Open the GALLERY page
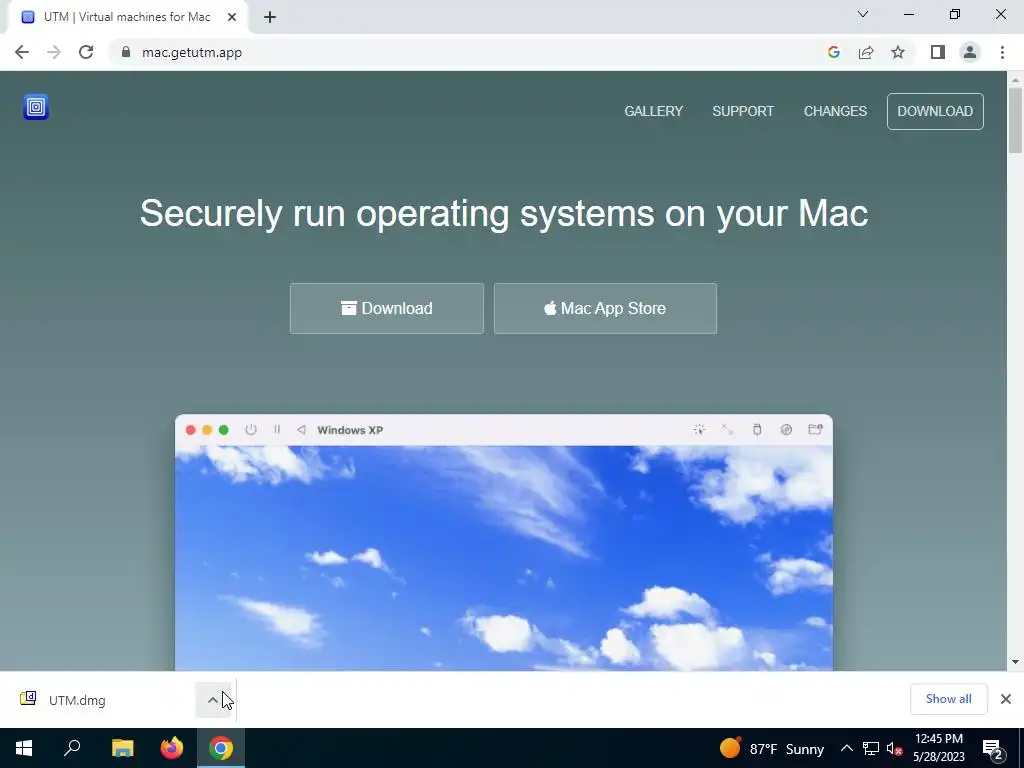1024x768 pixels. coord(654,111)
